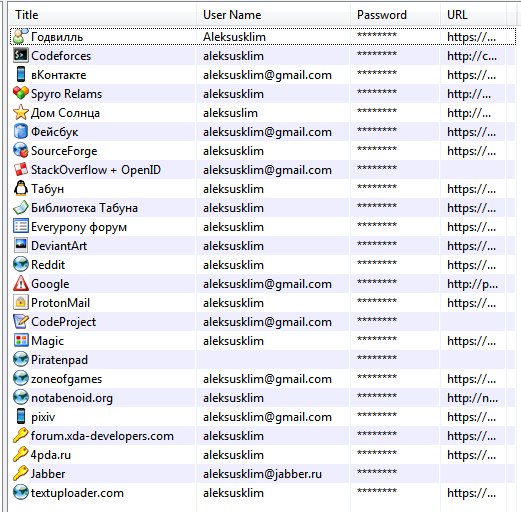Click the URL cell of textuploader.com

(471, 493)
